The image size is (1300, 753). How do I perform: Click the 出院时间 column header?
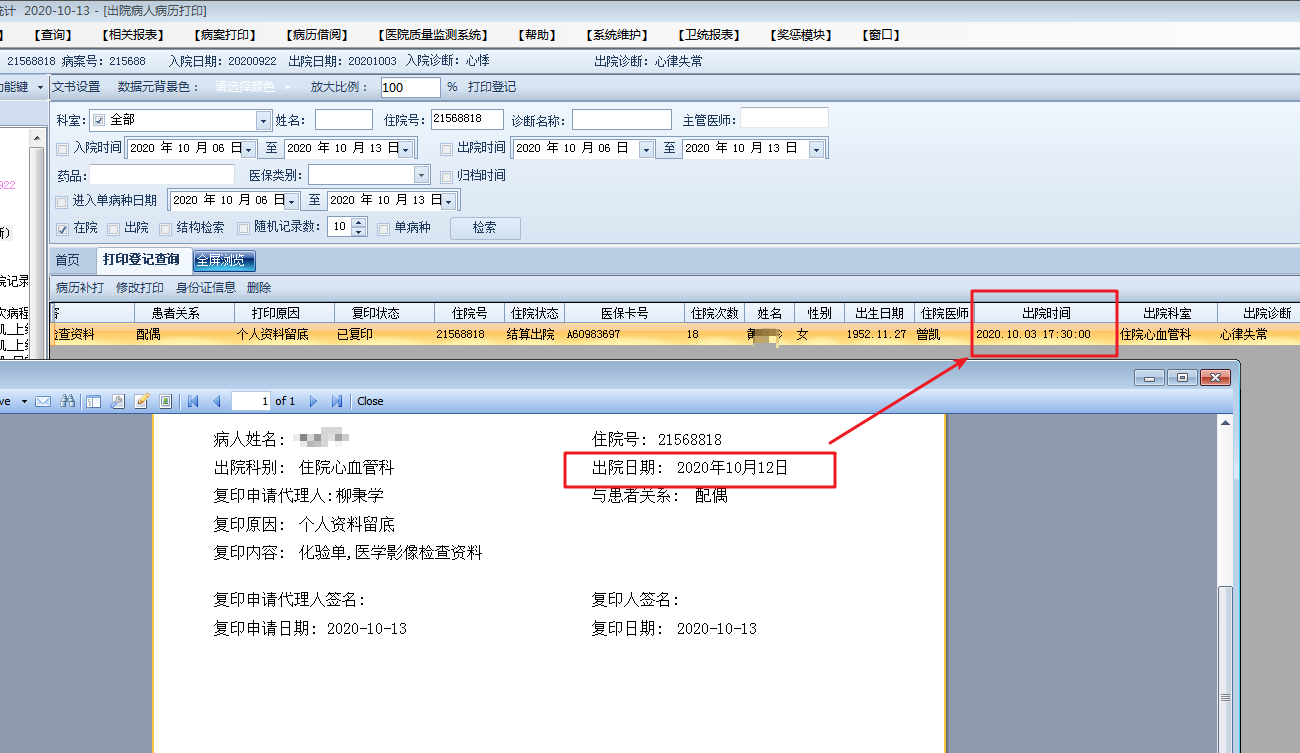pyautogui.click(x=1046, y=313)
